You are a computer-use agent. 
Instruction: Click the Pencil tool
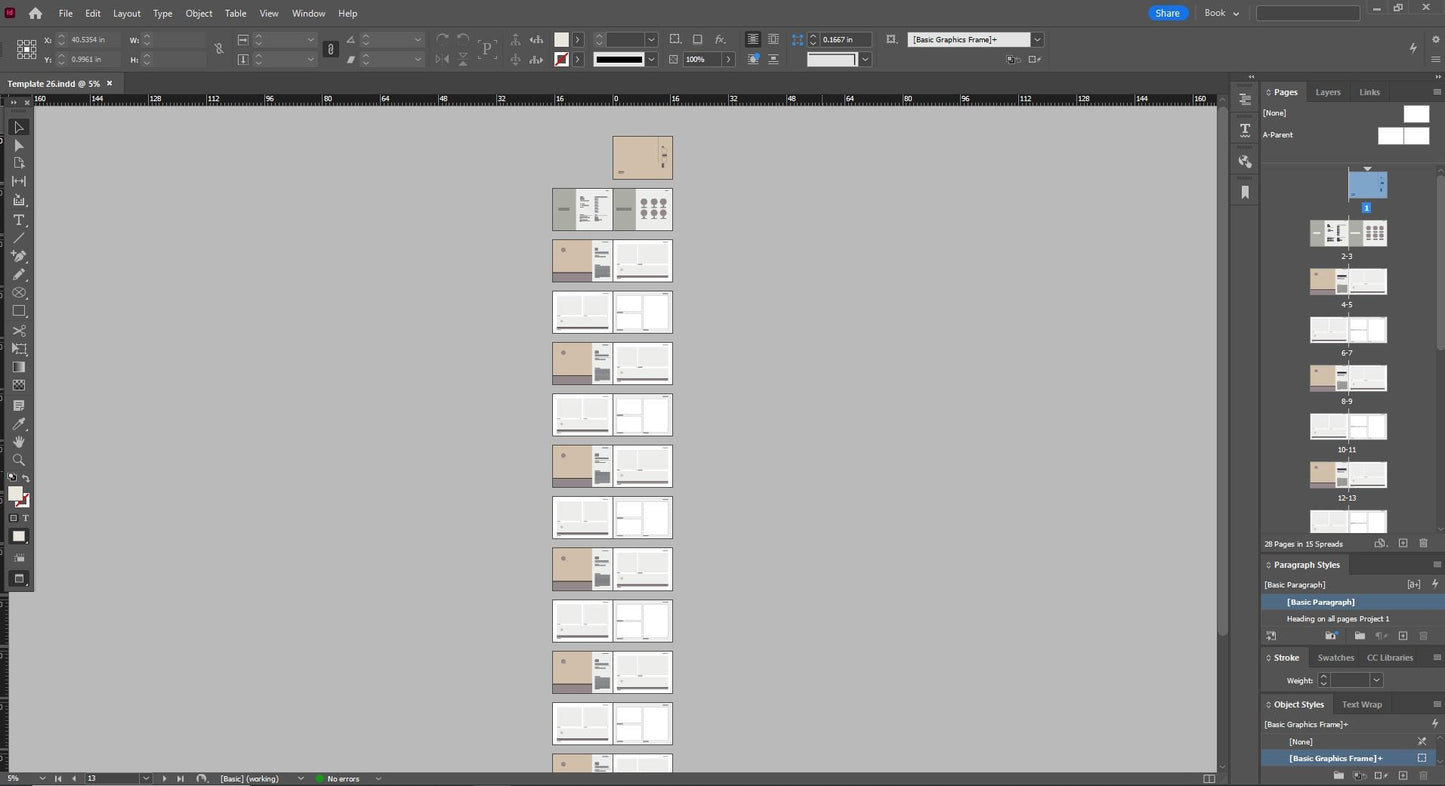[18, 274]
